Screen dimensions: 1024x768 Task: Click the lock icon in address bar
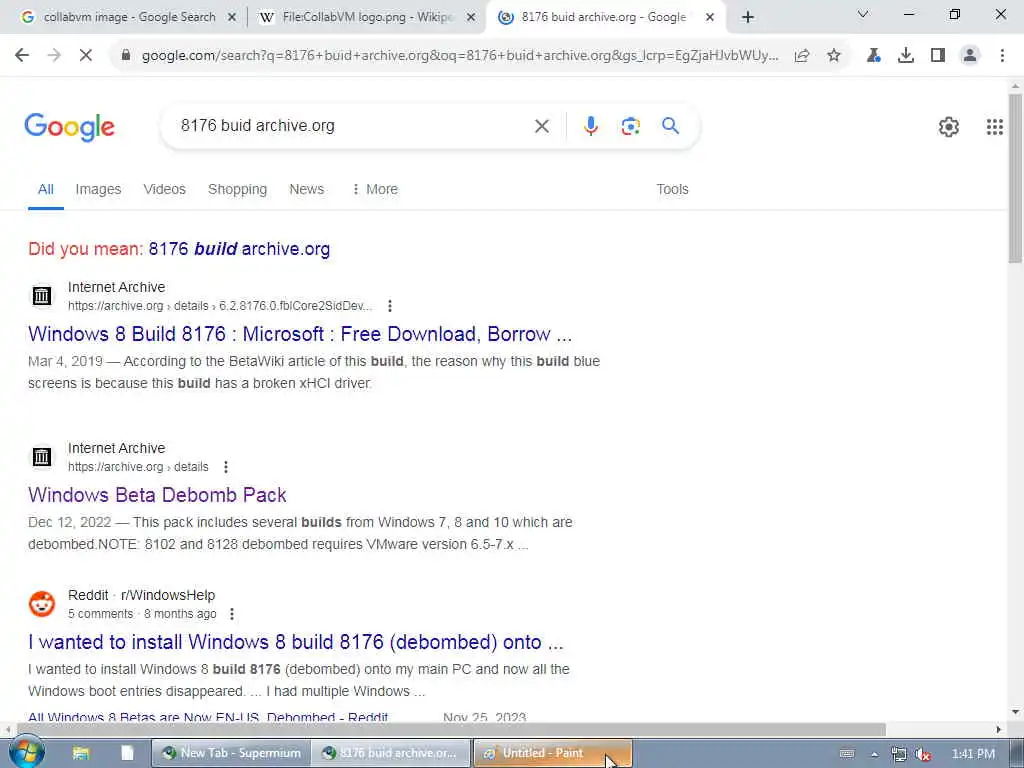coord(126,56)
